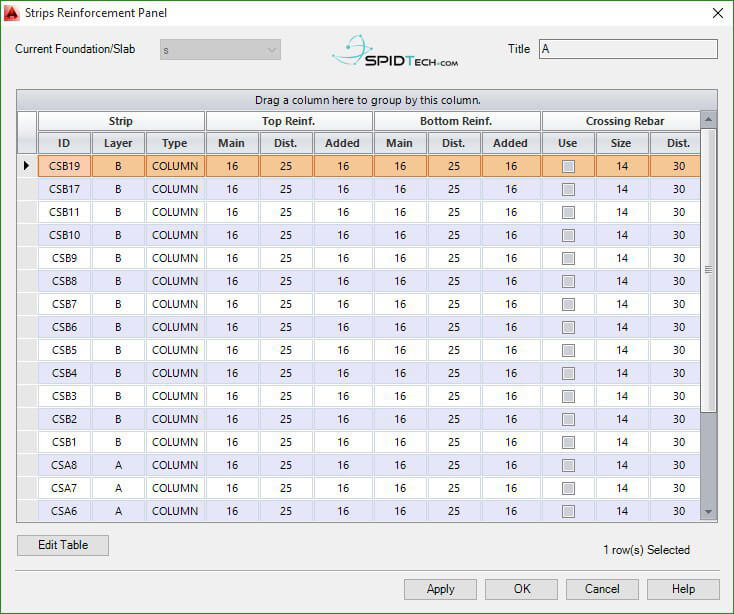The width and height of the screenshot is (734, 614).
Task: Click the Cancel button
Action: click(x=602, y=589)
